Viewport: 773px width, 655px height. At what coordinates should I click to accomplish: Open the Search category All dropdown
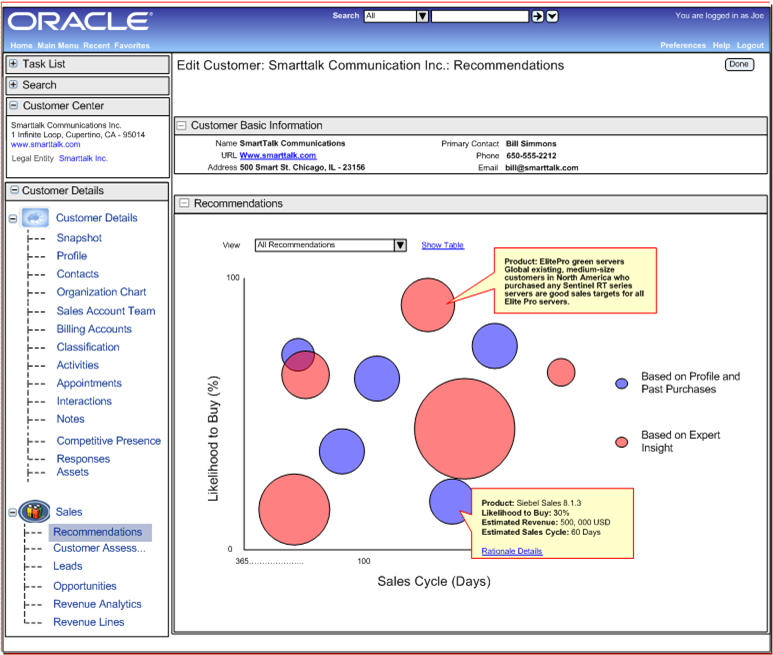click(396, 16)
